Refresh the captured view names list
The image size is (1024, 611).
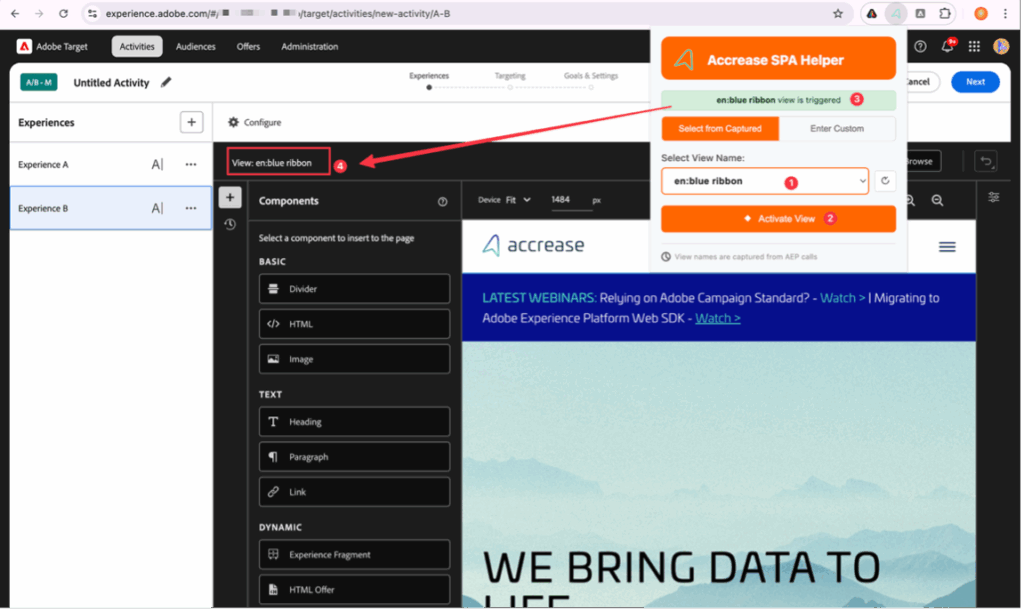tap(885, 181)
